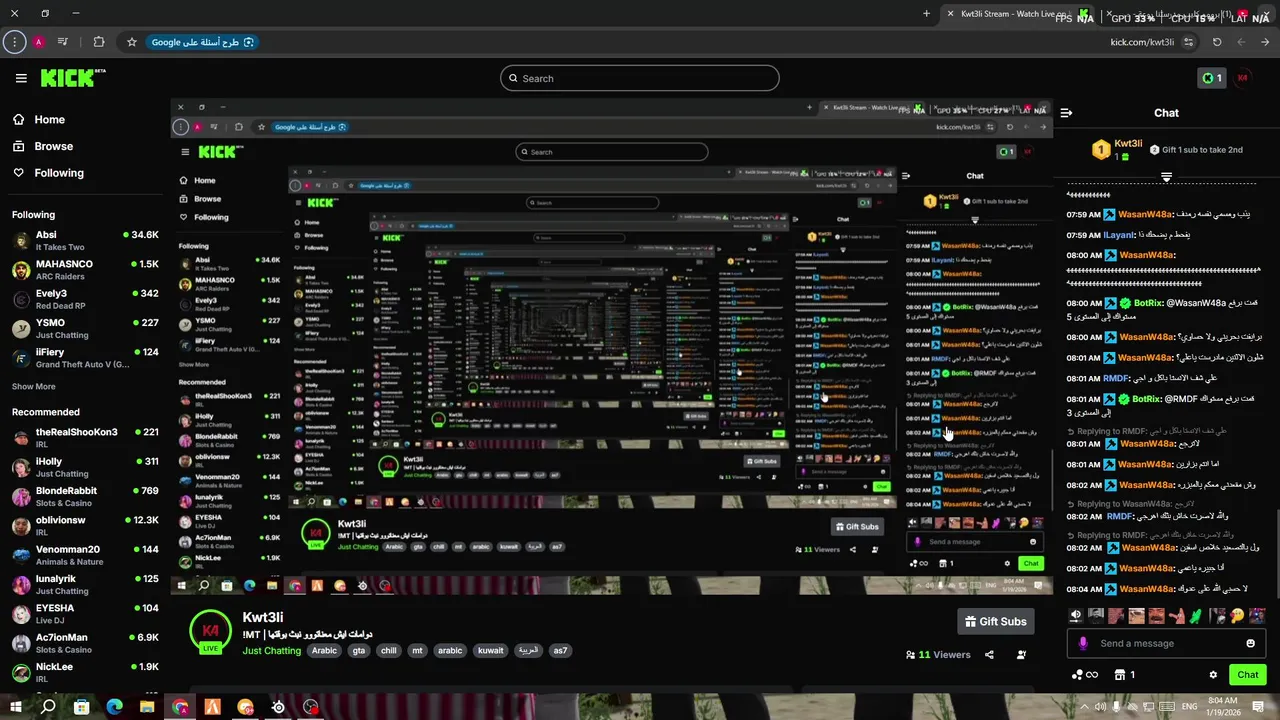Image resolution: width=1280 pixels, height=720 pixels.
Task: Click the Google Lens ask chip
Action: [203, 42]
